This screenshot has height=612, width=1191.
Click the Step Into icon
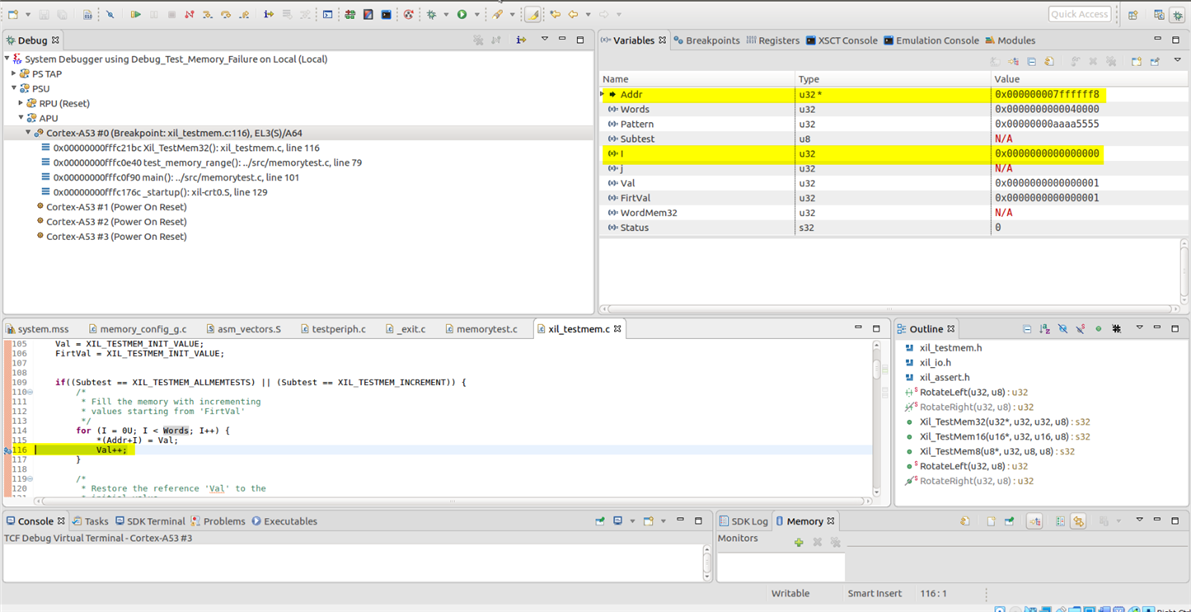tap(207, 15)
